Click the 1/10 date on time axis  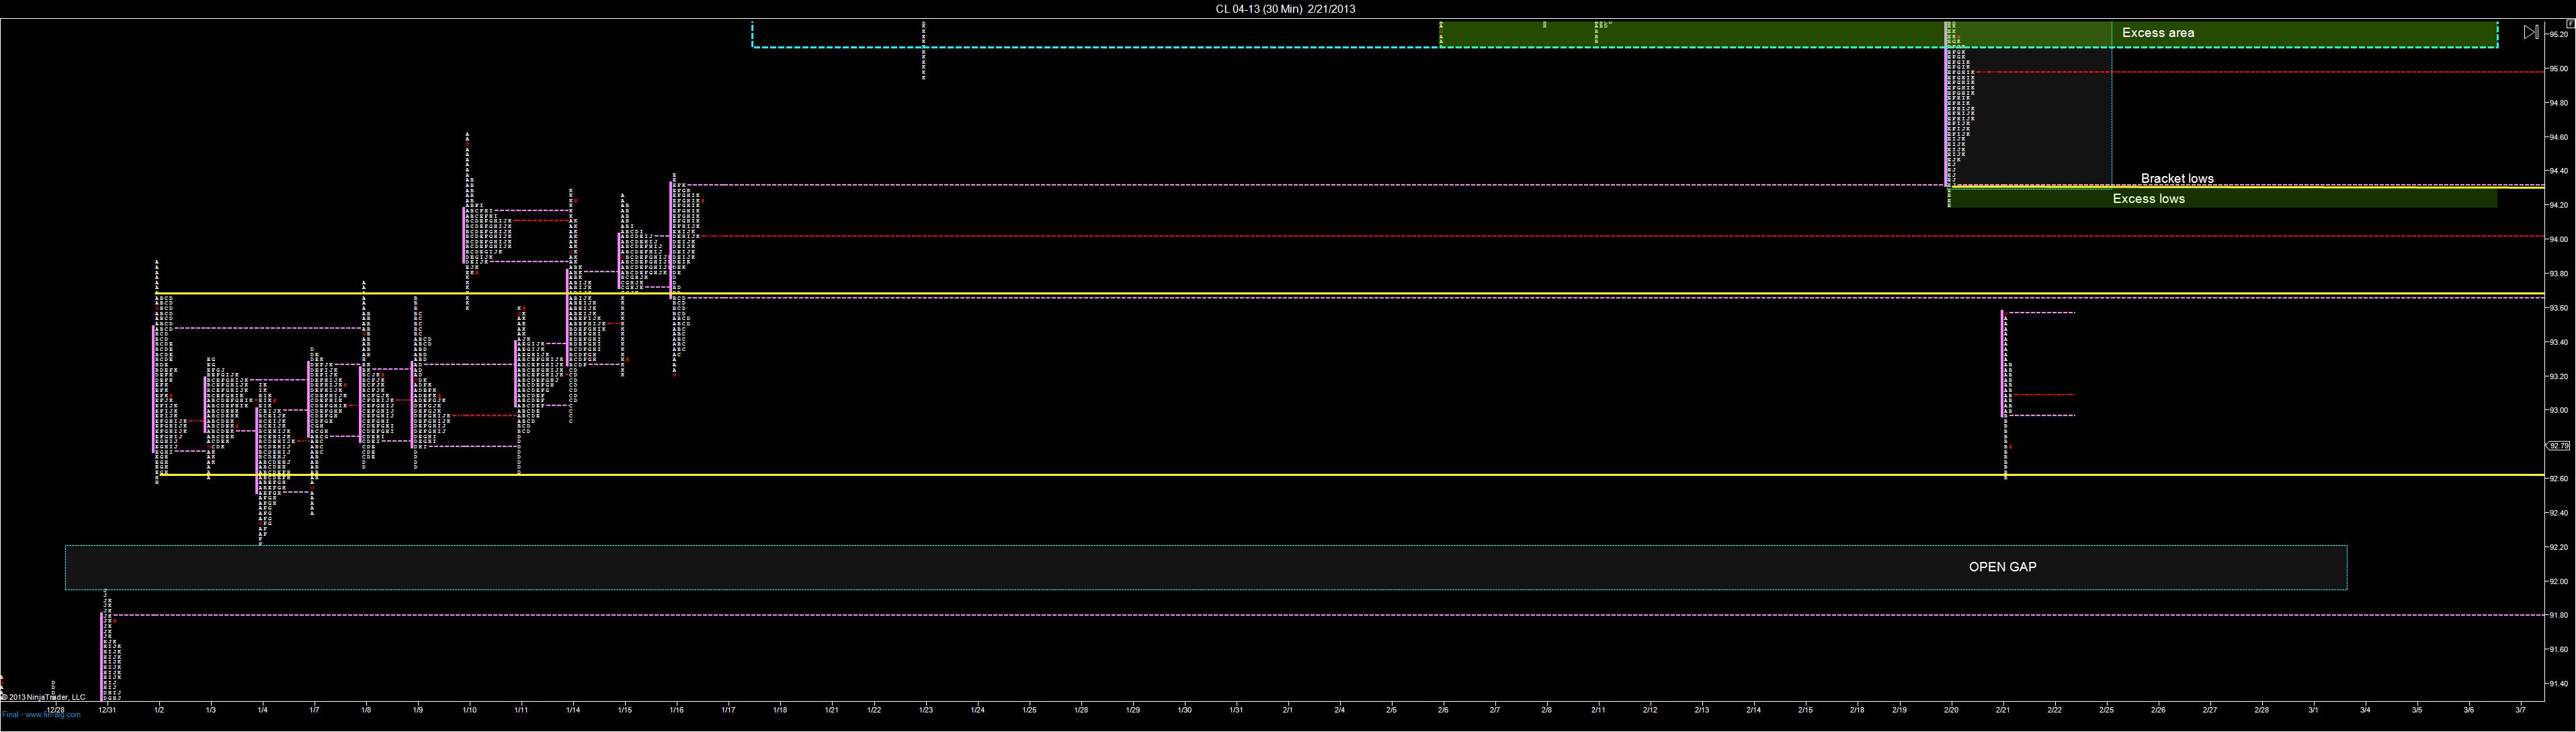(469, 710)
